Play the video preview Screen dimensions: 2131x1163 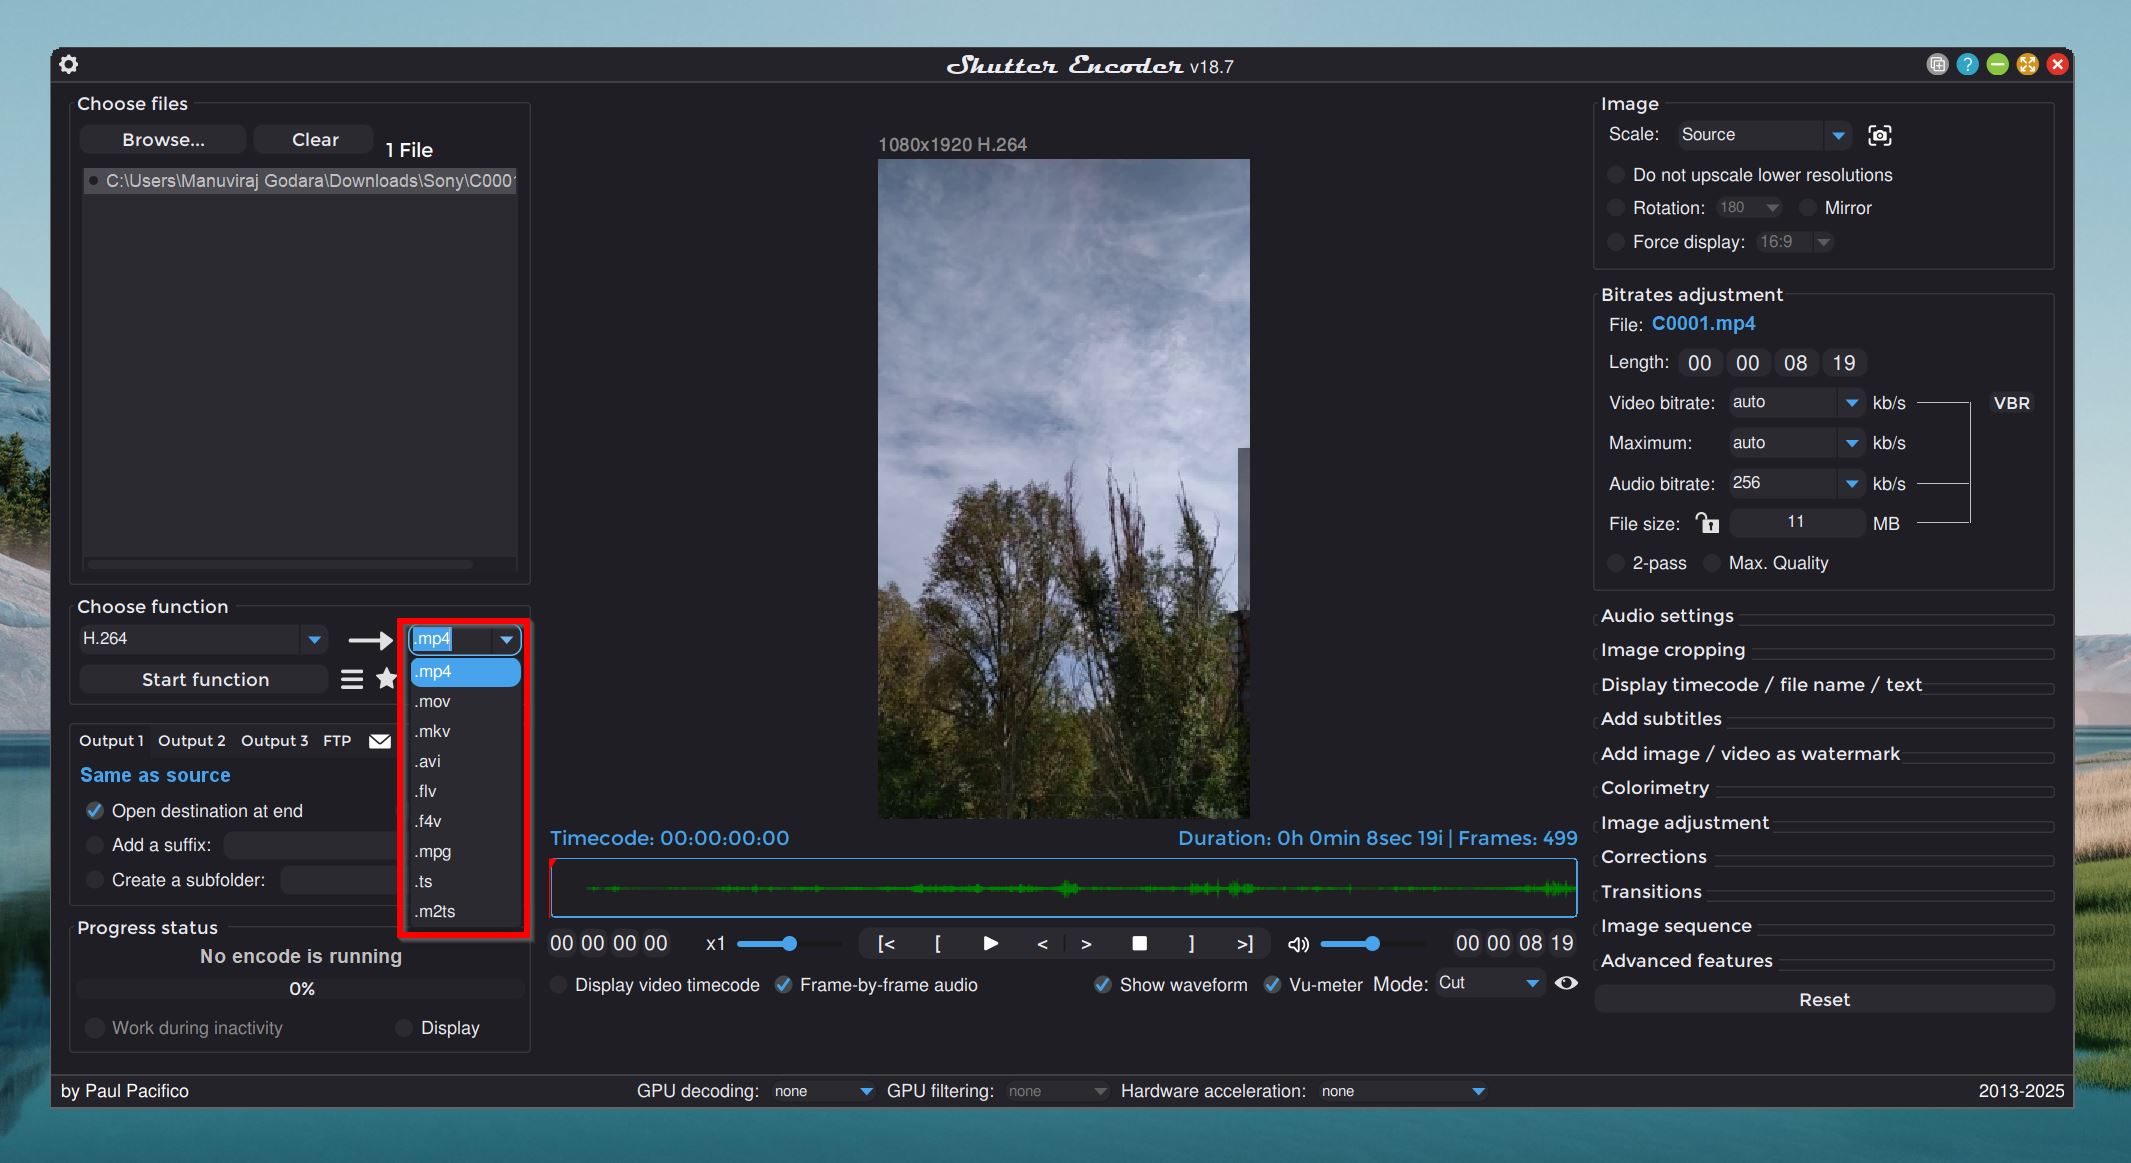coord(990,943)
